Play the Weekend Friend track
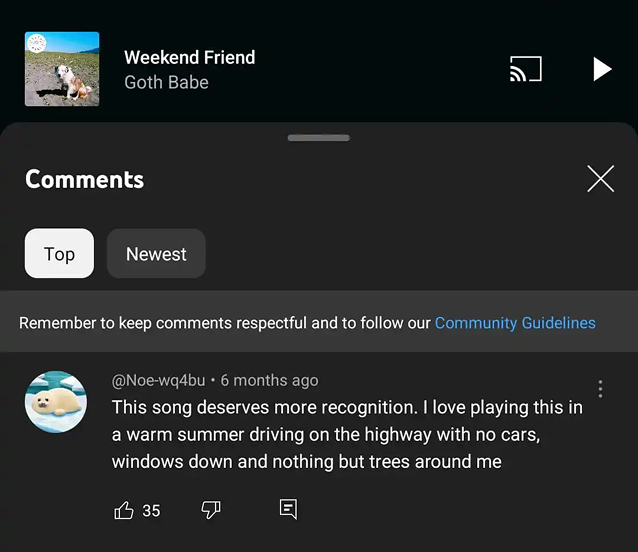This screenshot has width=638, height=552. tap(601, 69)
